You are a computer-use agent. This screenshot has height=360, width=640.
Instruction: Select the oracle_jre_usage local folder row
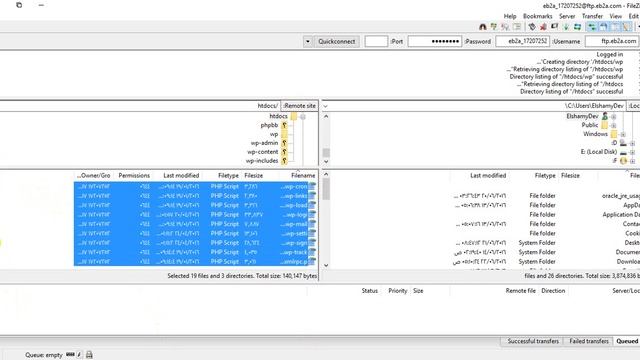tap(545, 196)
